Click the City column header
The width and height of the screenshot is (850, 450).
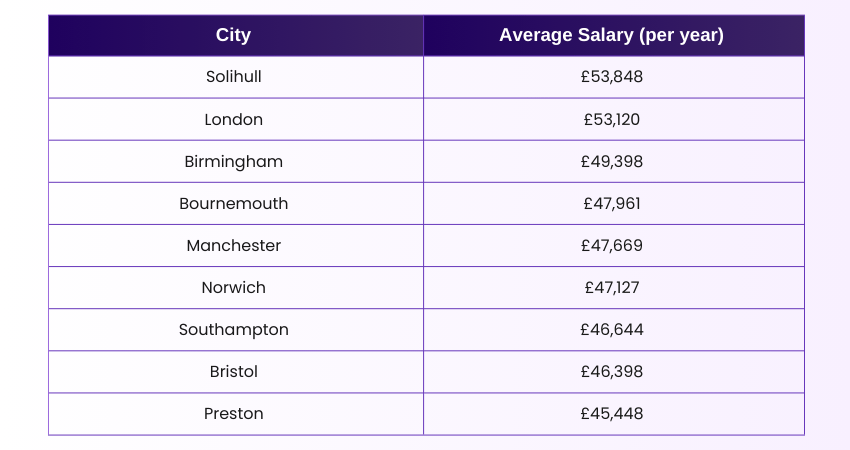234,36
